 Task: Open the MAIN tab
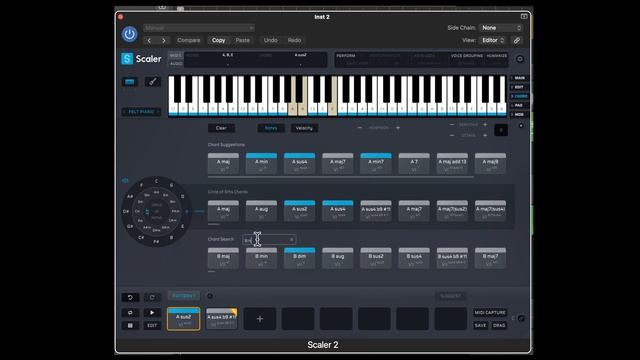pos(519,78)
